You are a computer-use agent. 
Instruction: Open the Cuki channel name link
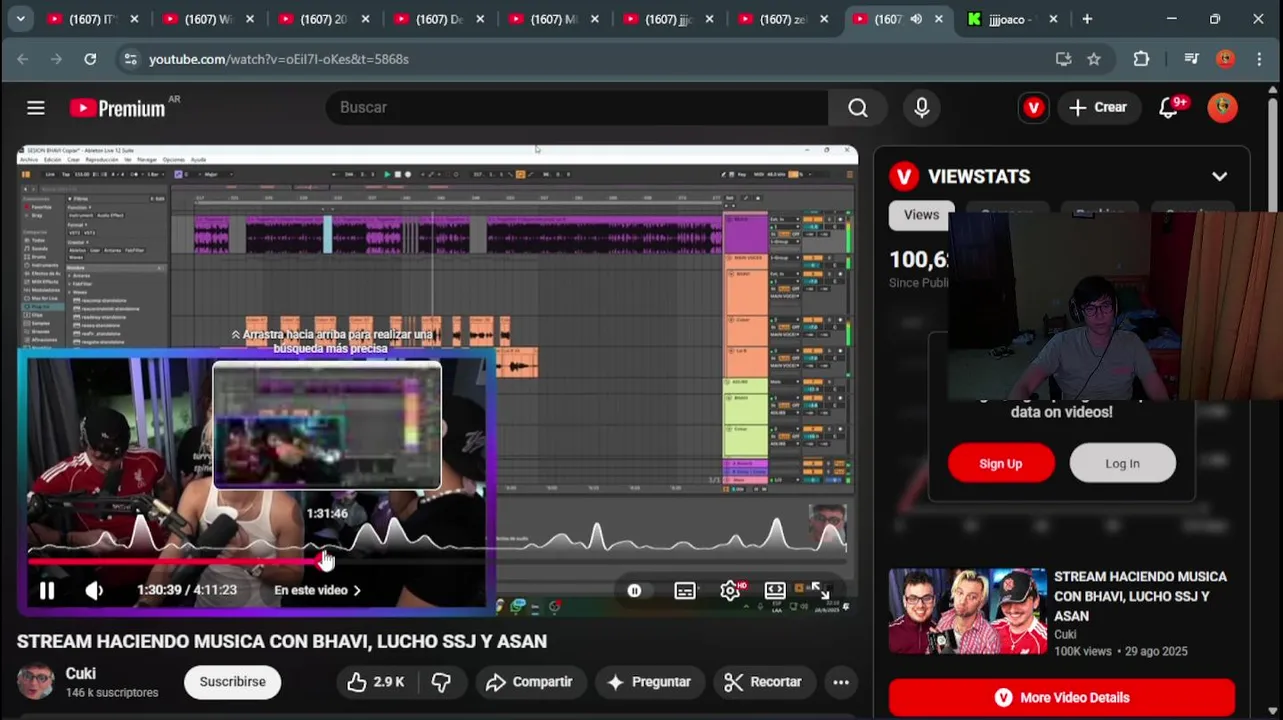(x=81, y=674)
